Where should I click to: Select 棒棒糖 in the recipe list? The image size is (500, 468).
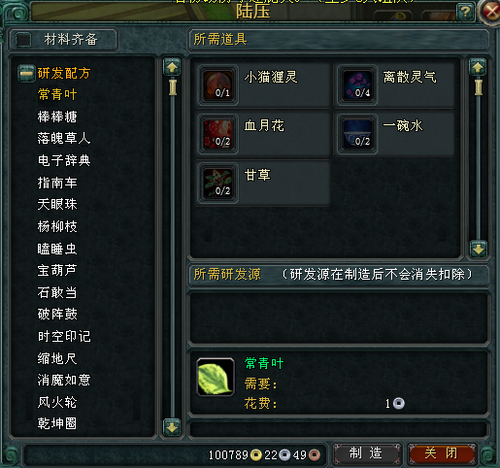tap(57, 117)
